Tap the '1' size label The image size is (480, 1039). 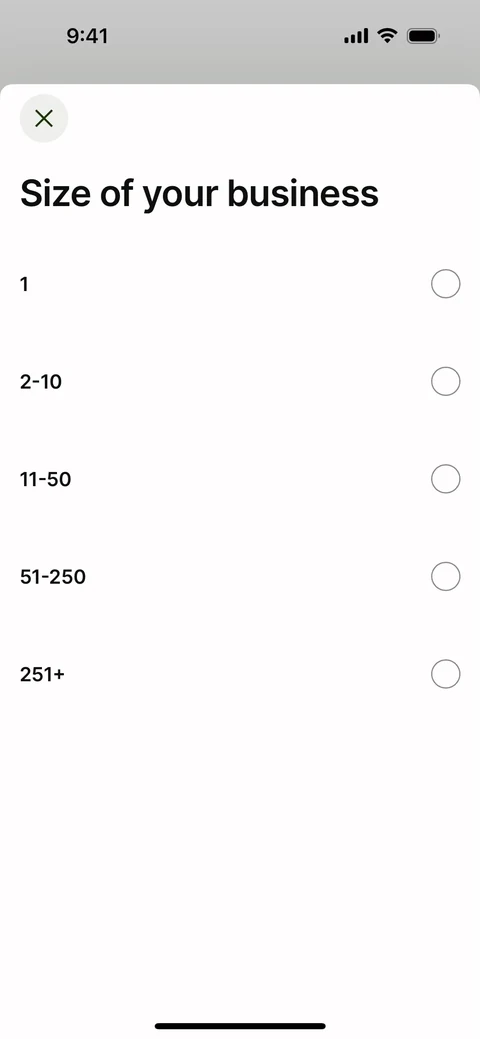[25, 284]
